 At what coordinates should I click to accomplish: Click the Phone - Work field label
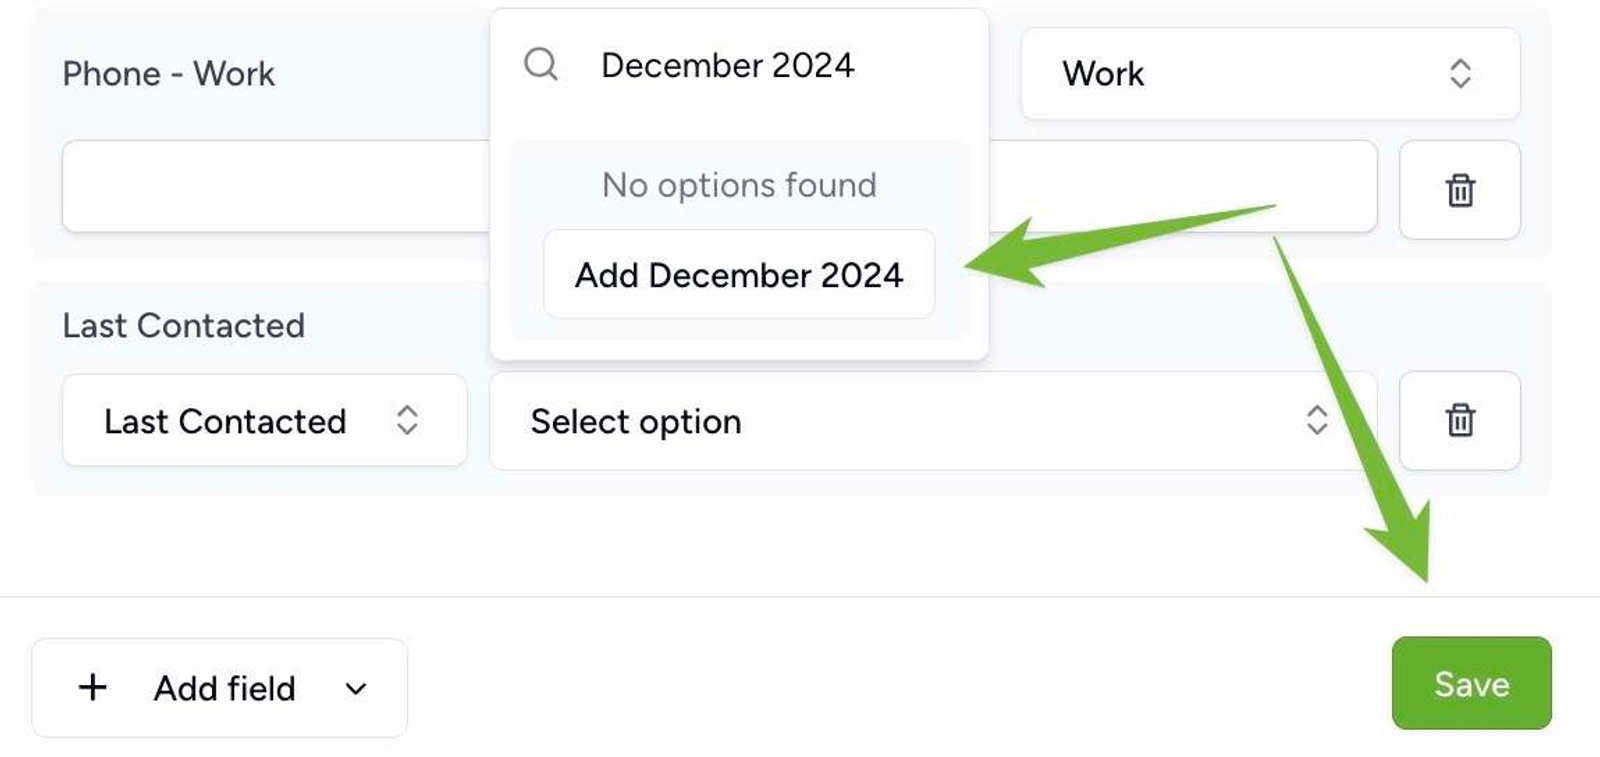coord(168,74)
